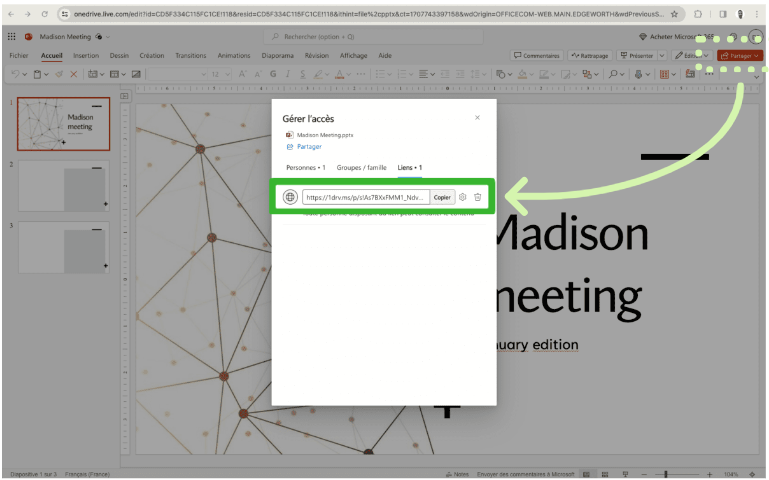The height and width of the screenshot is (480, 769).
Task: Click the globe icon beside the link
Action: point(290,197)
